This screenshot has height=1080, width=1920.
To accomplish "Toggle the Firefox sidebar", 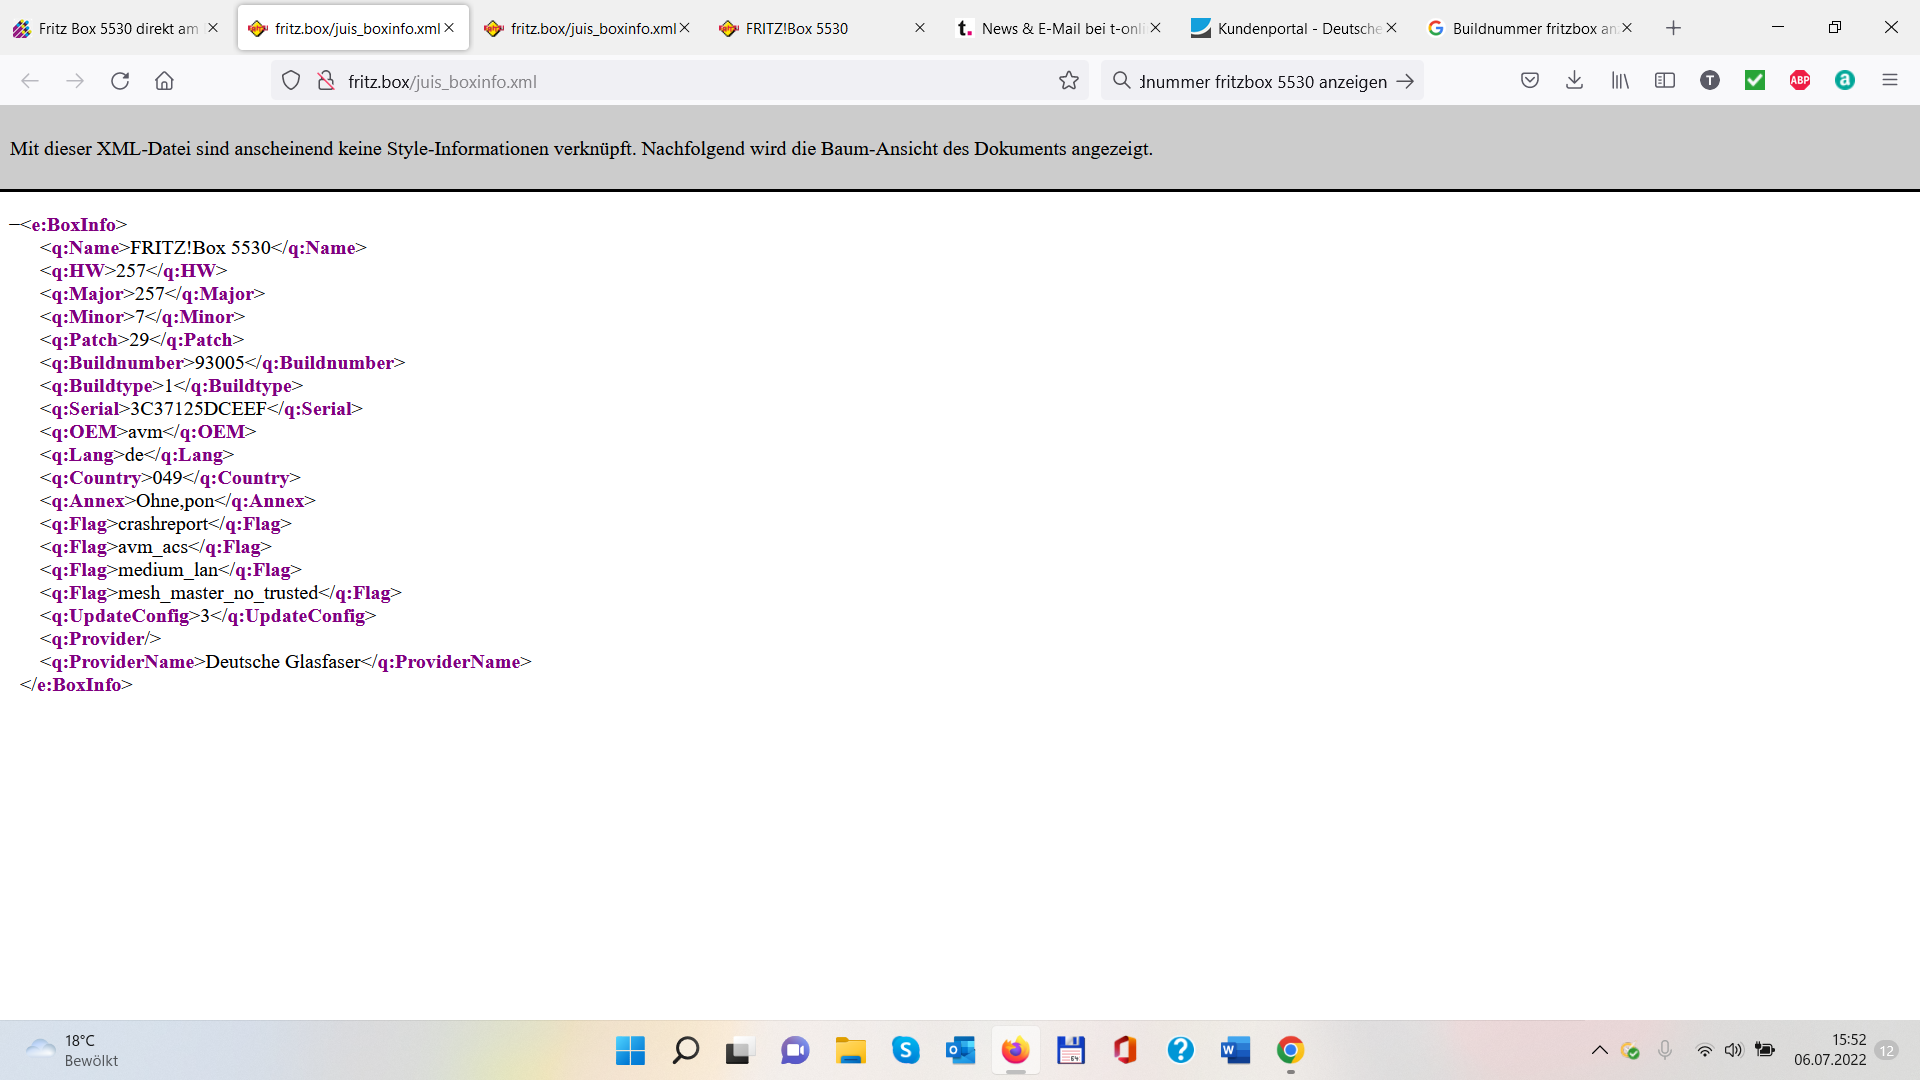I will pyautogui.click(x=1665, y=81).
